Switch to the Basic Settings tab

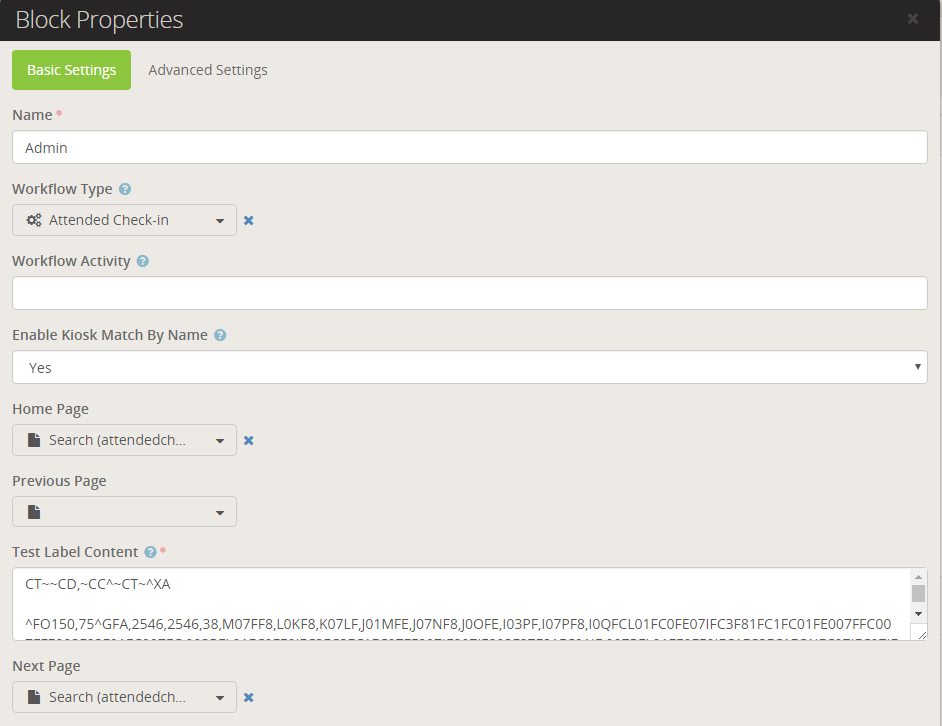71,70
